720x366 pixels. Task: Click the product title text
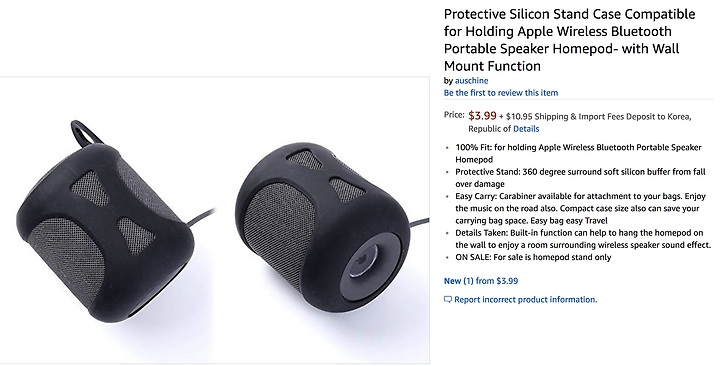[x=569, y=40]
